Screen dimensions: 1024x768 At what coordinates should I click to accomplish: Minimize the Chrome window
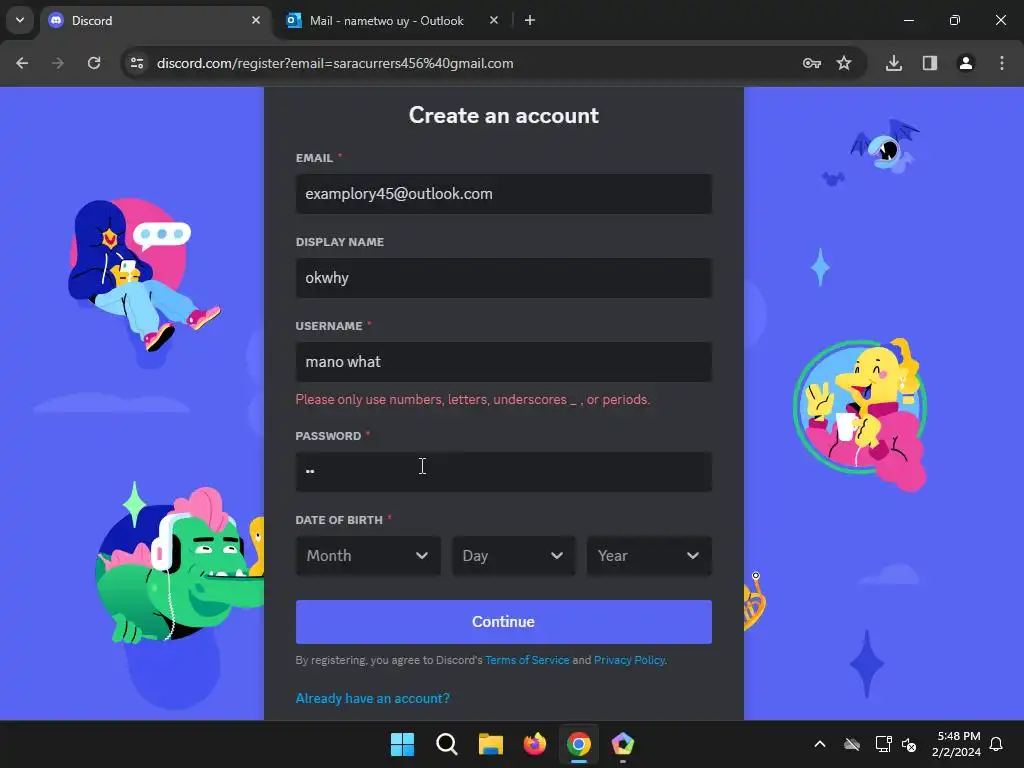pos(908,20)
